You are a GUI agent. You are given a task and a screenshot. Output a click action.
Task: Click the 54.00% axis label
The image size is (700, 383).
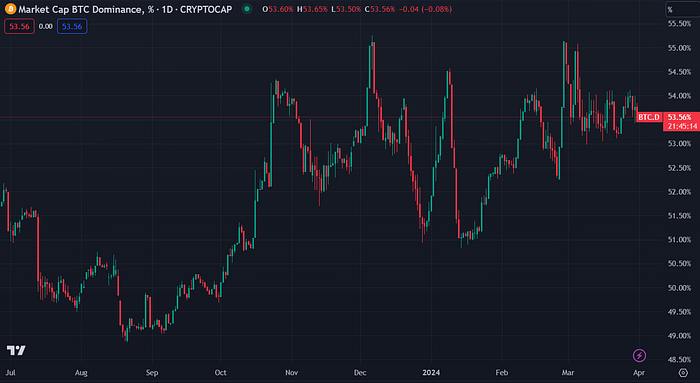click(x=679, y=96)
